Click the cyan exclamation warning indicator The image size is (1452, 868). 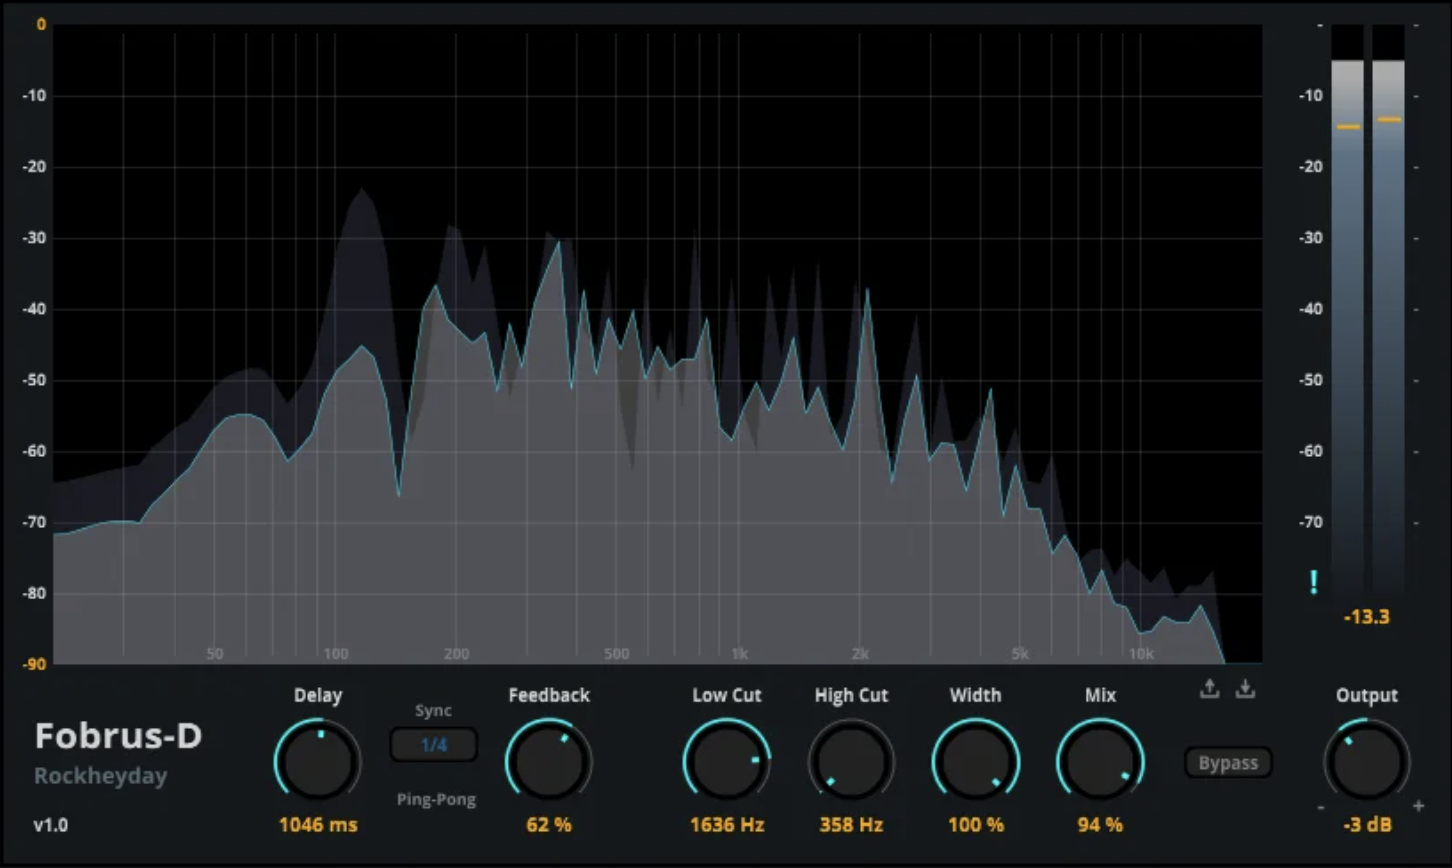coord(1314,583)
